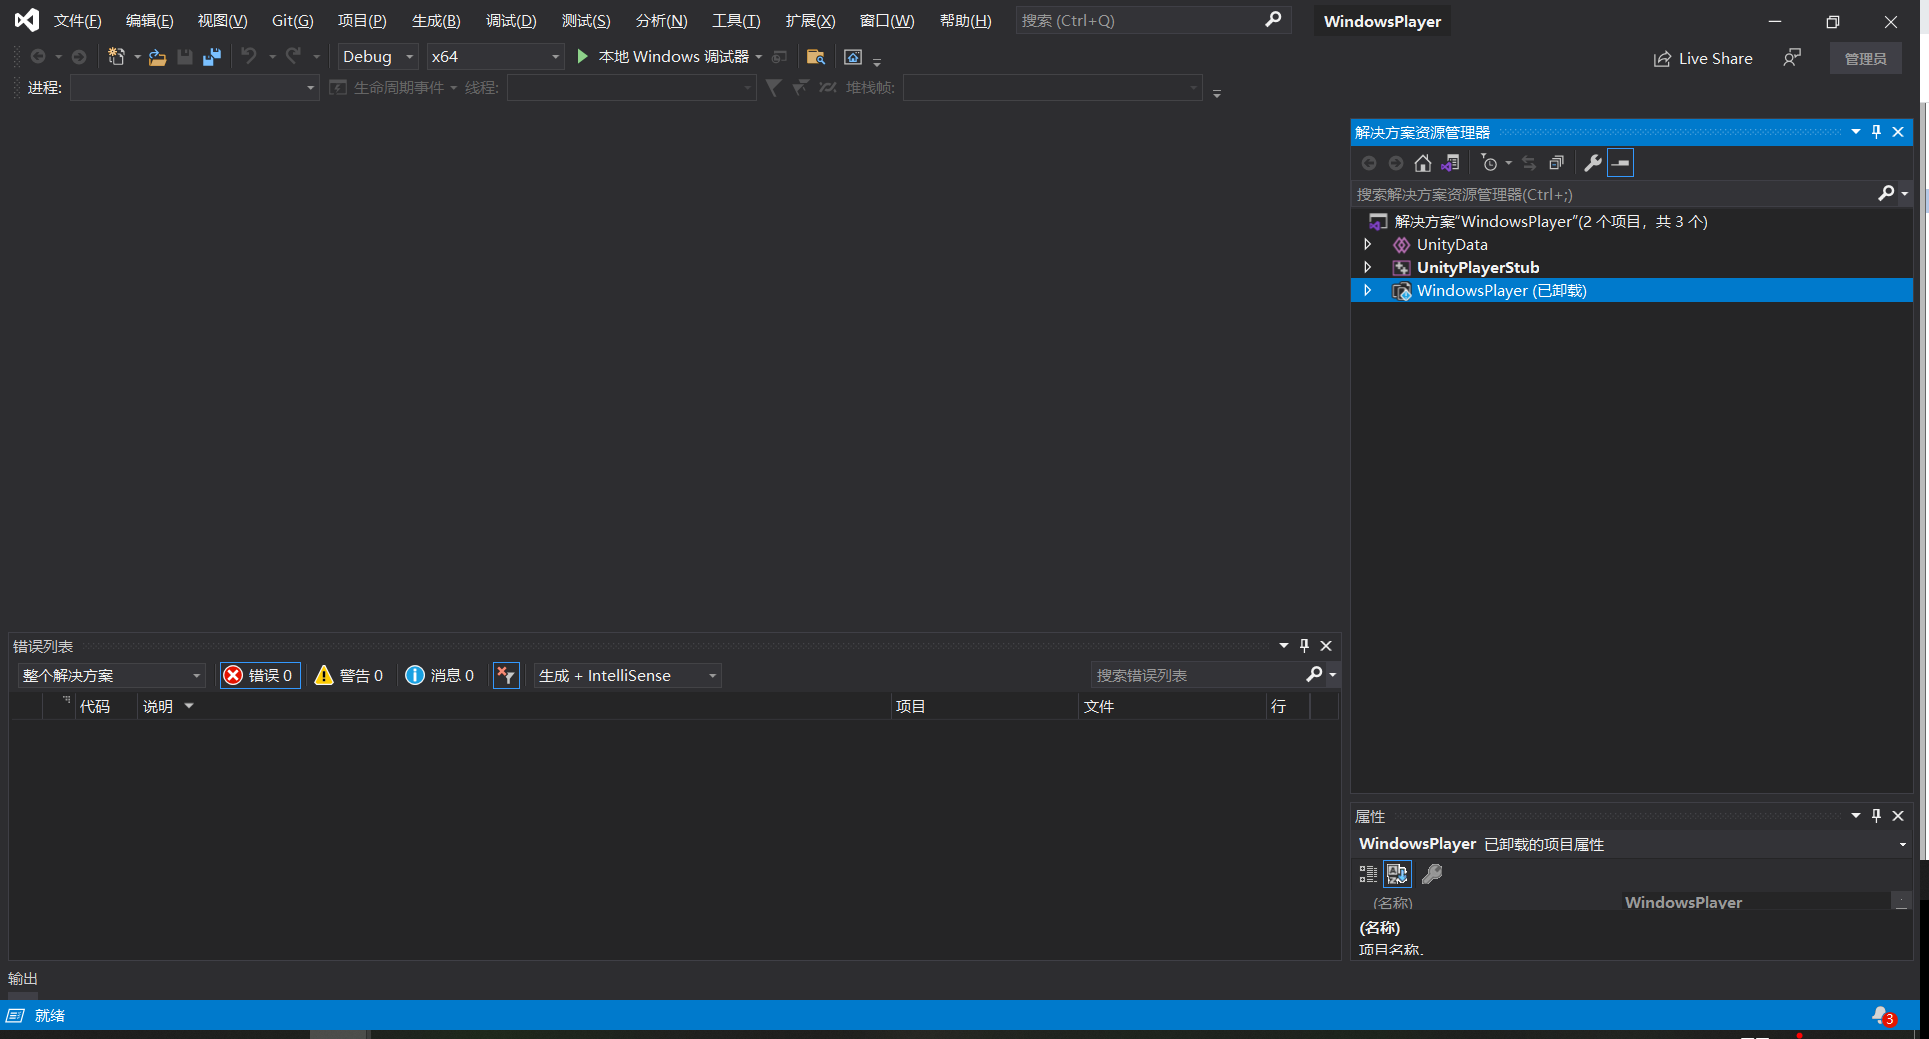Click the save file icon
This screenshot has width=1929, height=1039.
point(185,57)
